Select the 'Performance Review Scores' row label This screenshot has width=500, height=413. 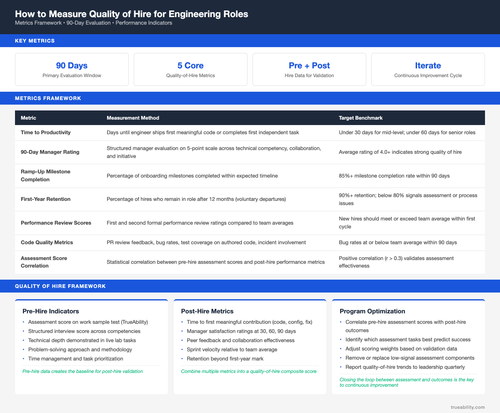56,223
